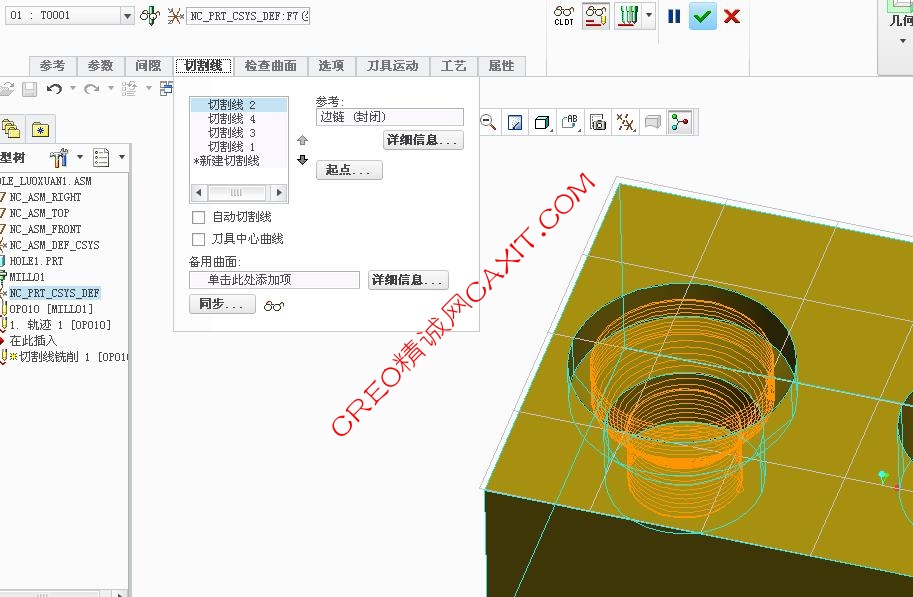Click the cut line list horizontal scrollbar

[x=239, y=192]
